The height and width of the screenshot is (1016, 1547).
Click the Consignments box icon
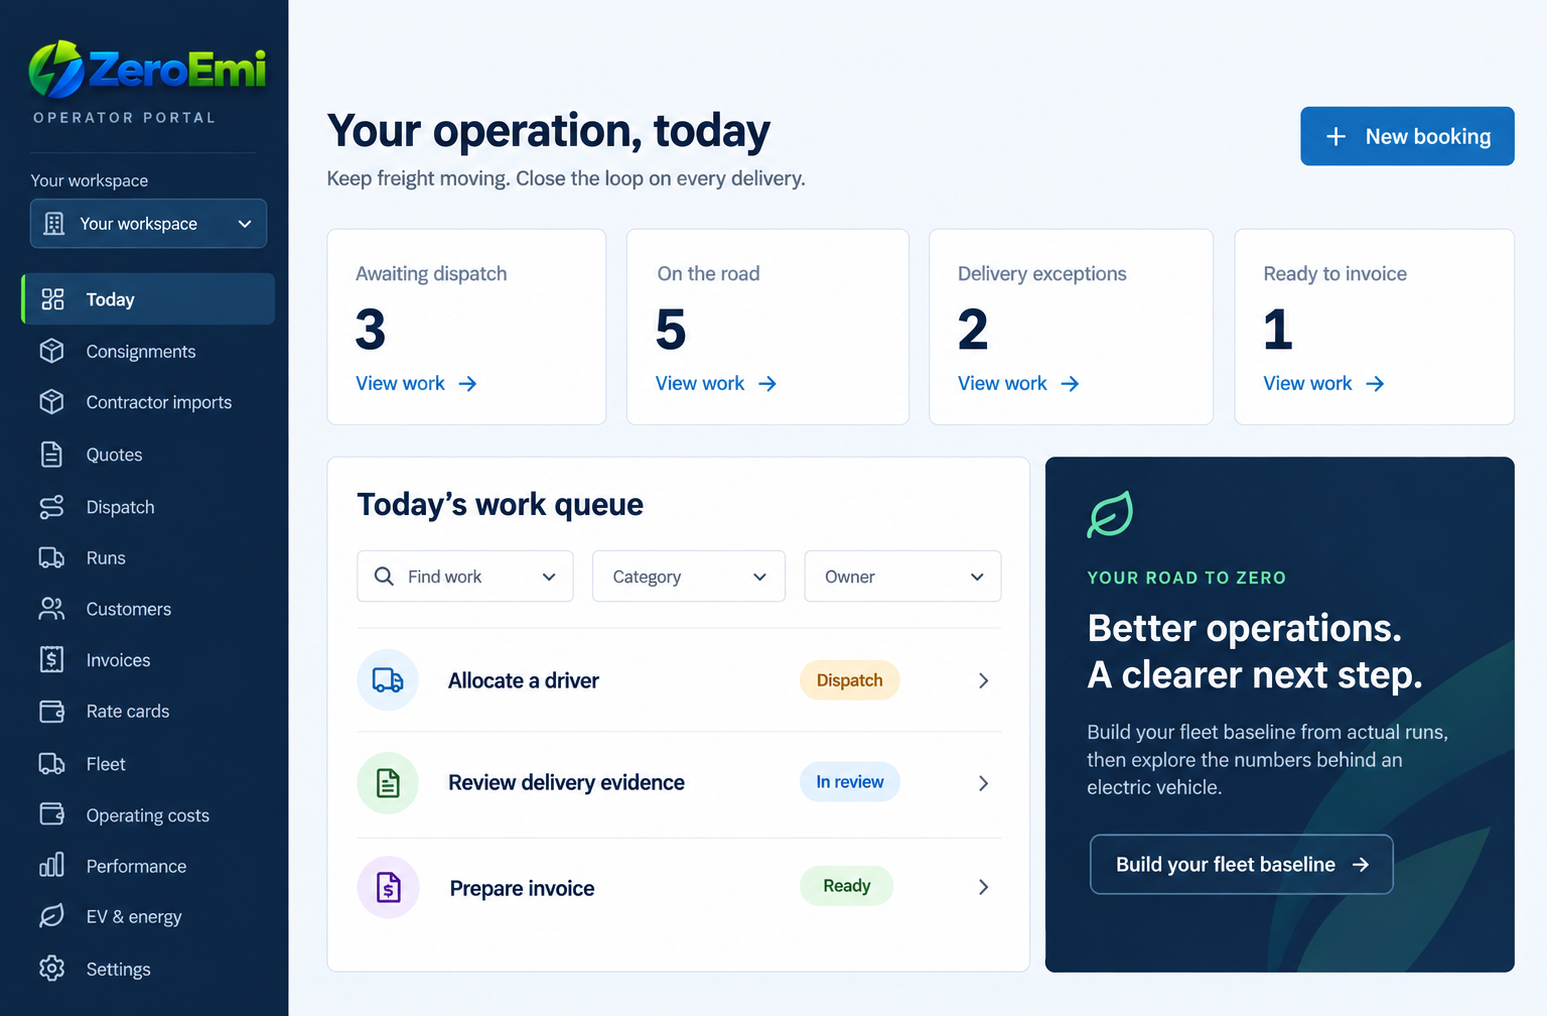(52, 351)
